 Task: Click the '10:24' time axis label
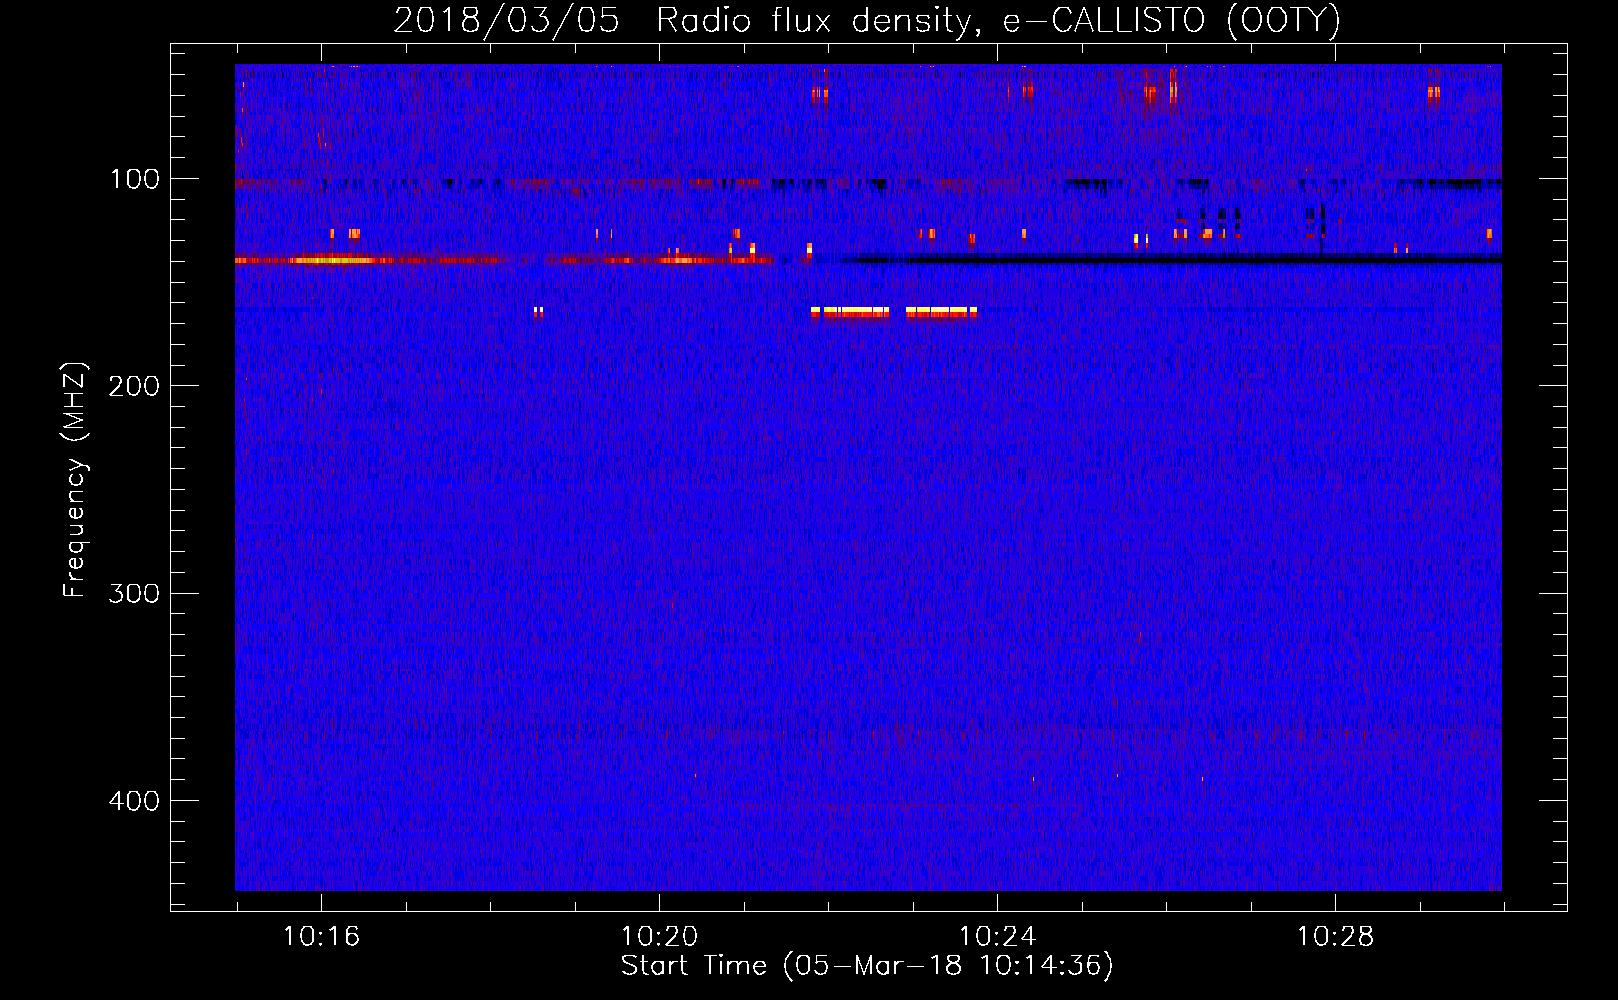[997, 937]
